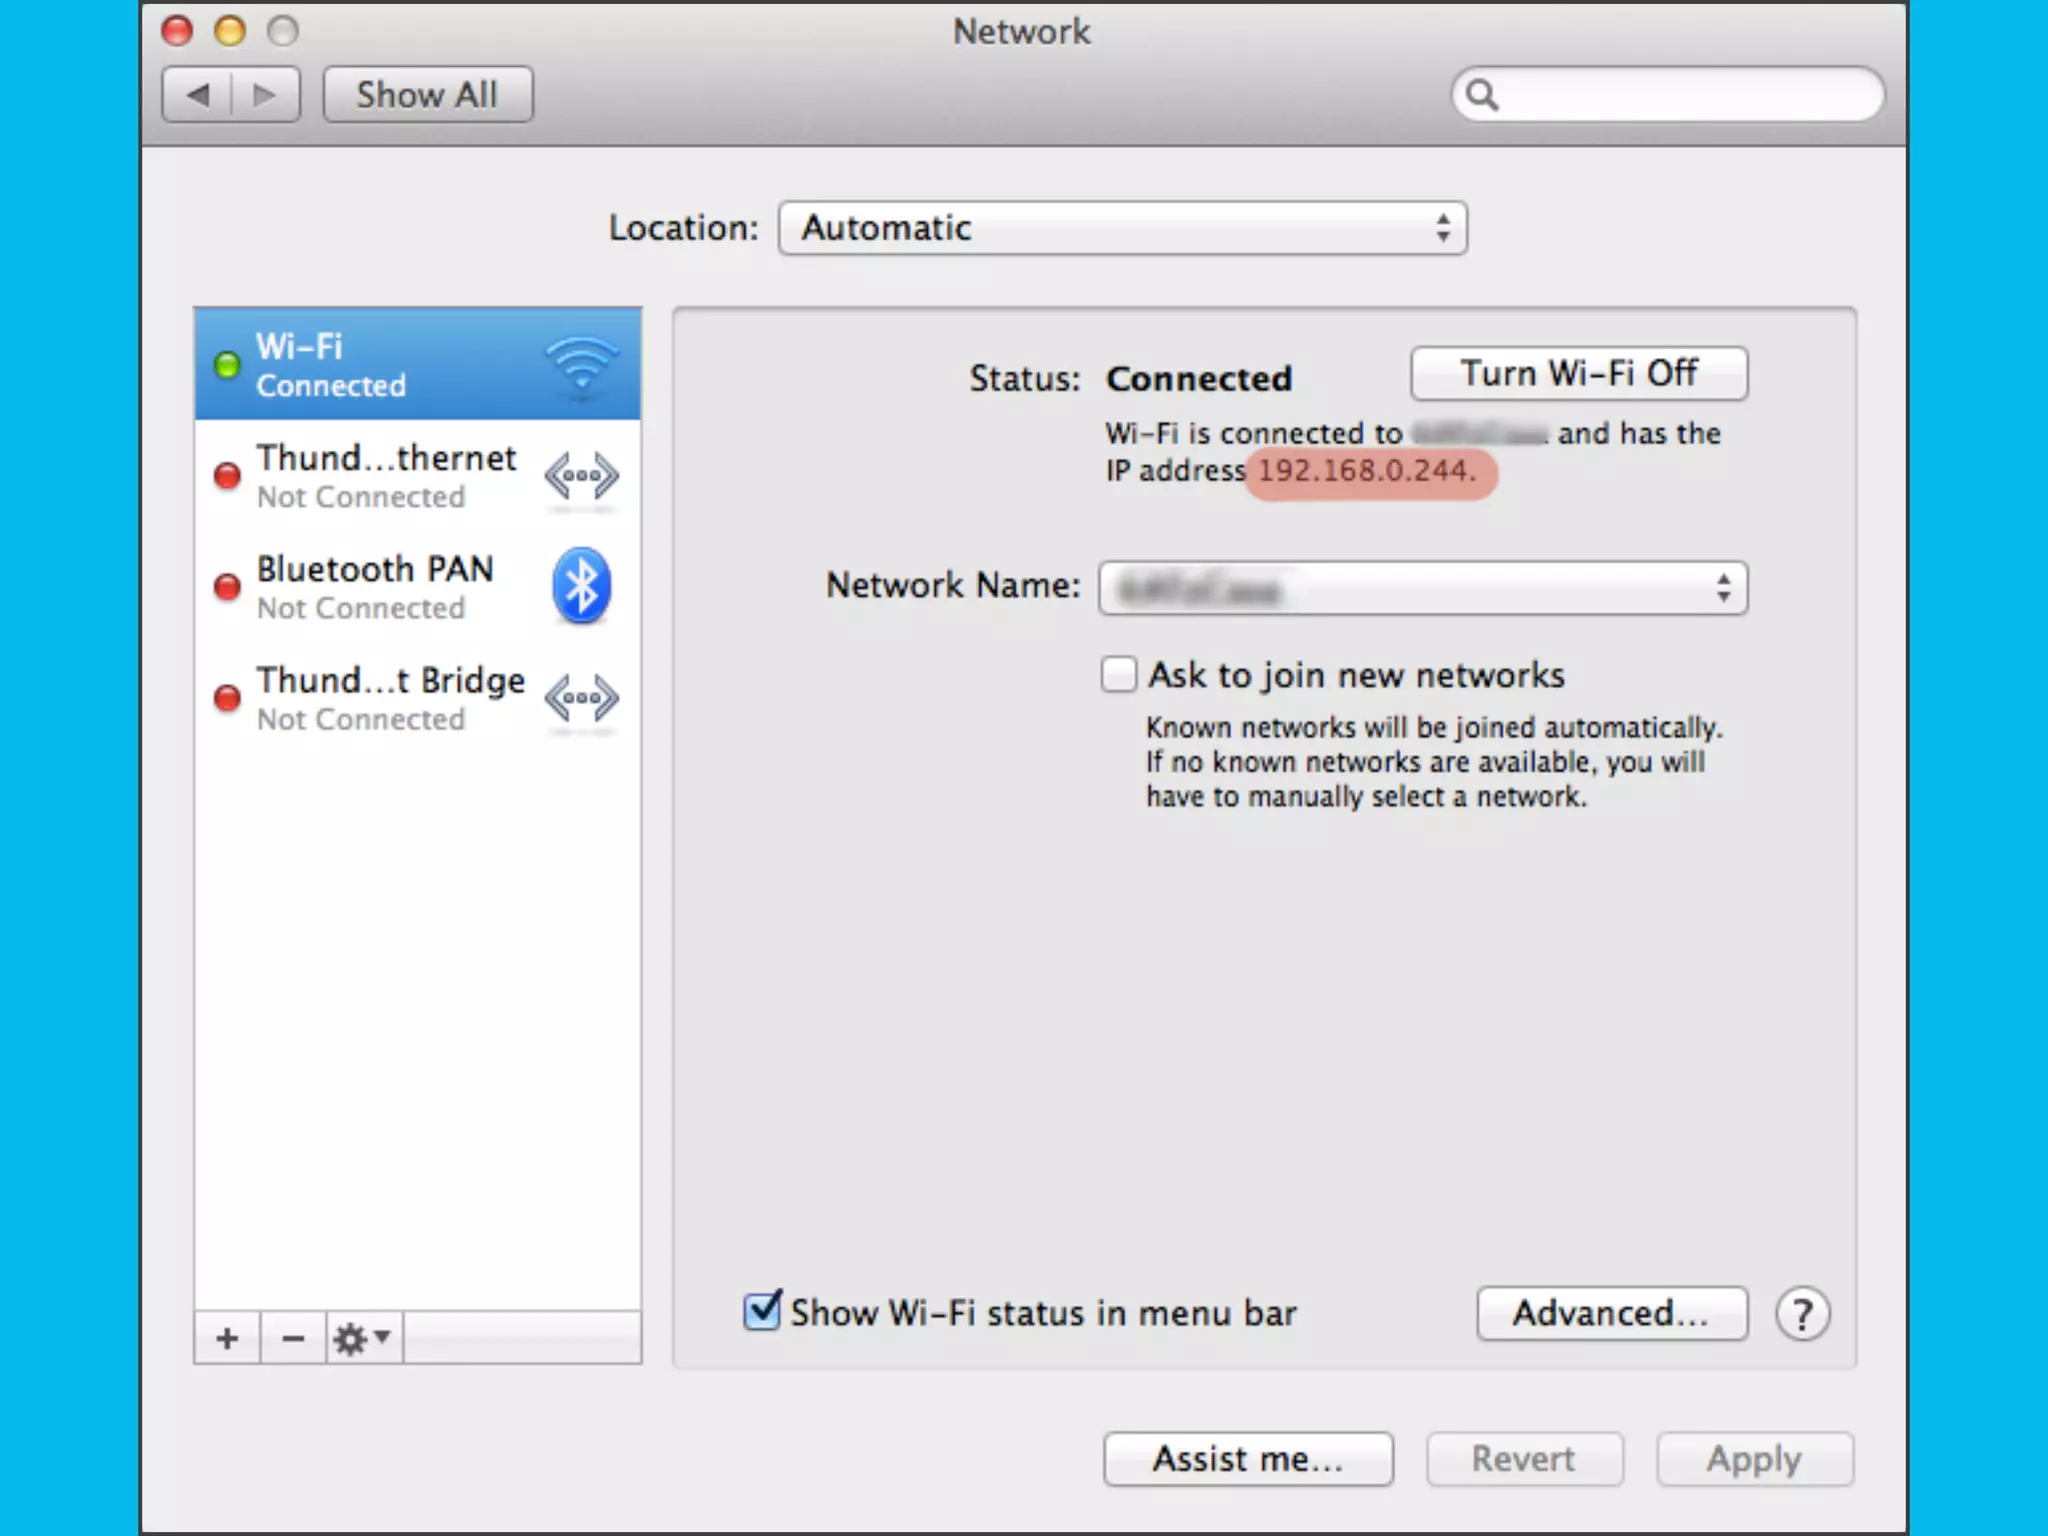Click the Bluetooth PAN icon
The image size is (2048, 1536).
581,586
